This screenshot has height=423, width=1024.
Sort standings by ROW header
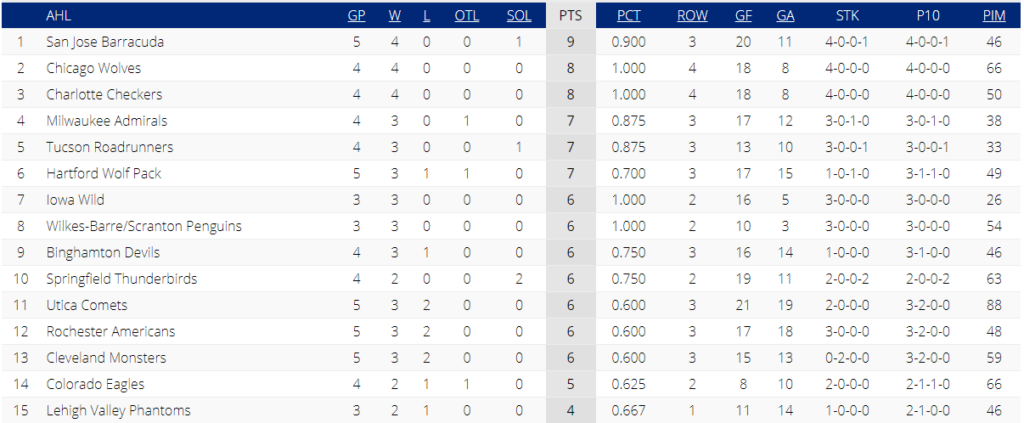coord(692,16)
